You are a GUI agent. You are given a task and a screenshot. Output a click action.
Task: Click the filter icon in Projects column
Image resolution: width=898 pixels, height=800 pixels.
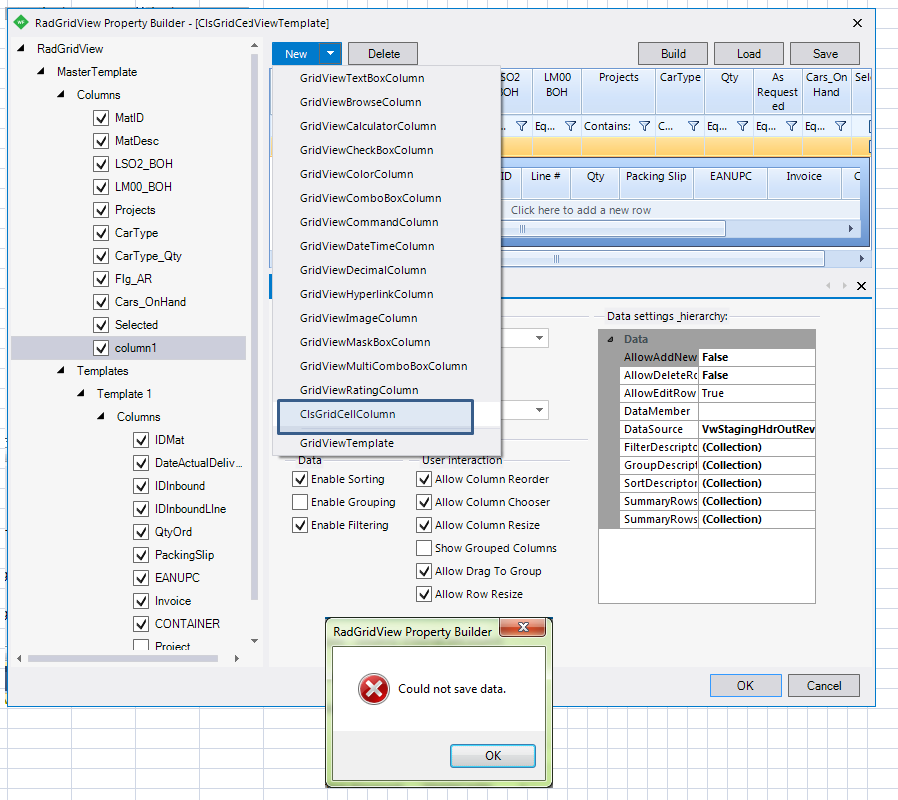(644, 127)
